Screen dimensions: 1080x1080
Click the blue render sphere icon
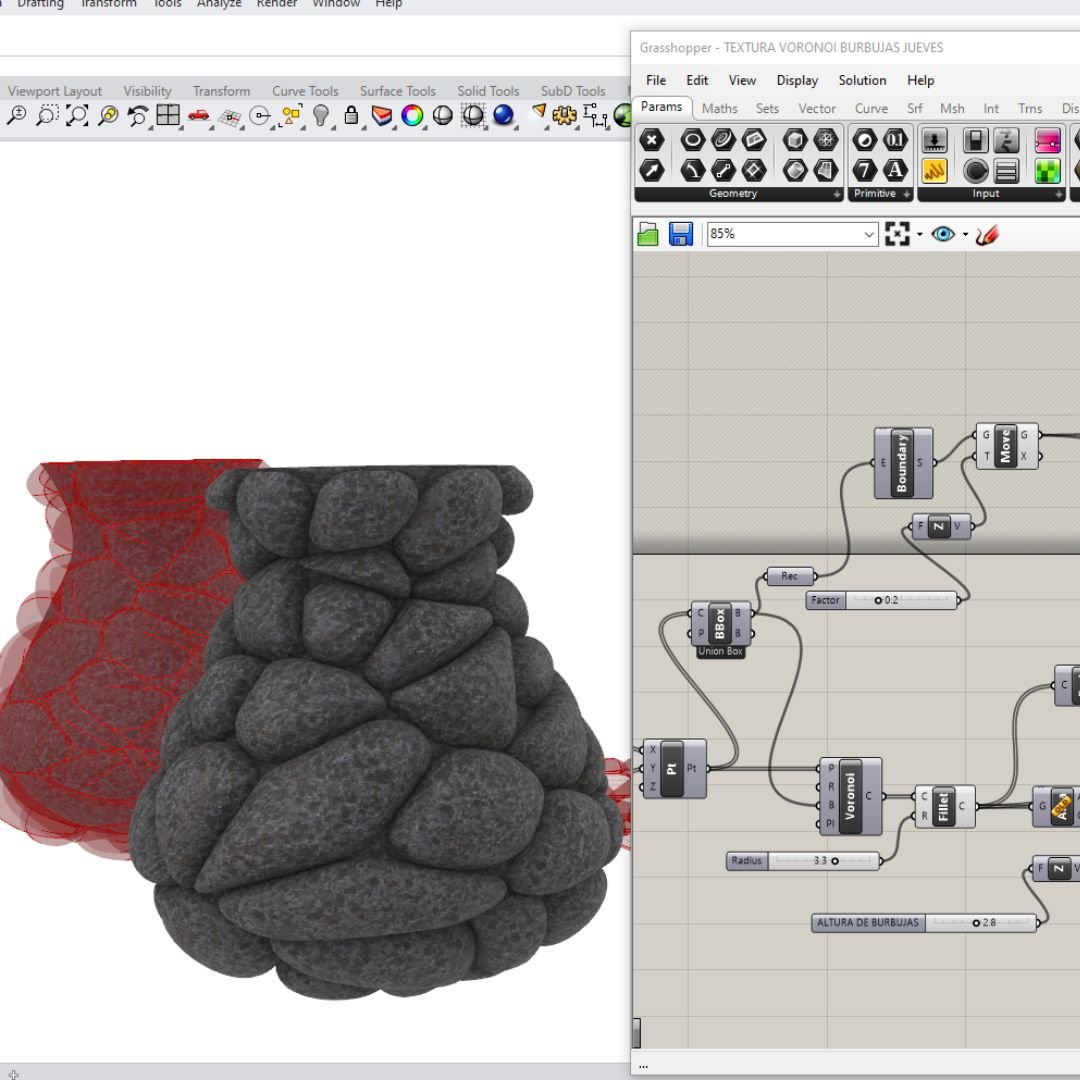pos(503,115)
